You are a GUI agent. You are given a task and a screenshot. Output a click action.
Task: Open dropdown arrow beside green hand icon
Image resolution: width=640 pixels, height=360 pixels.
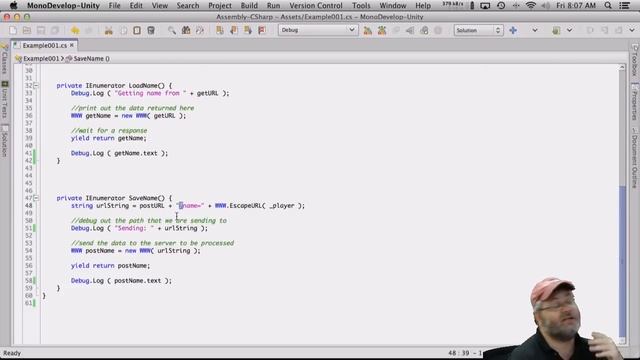[x=569, y=30]
